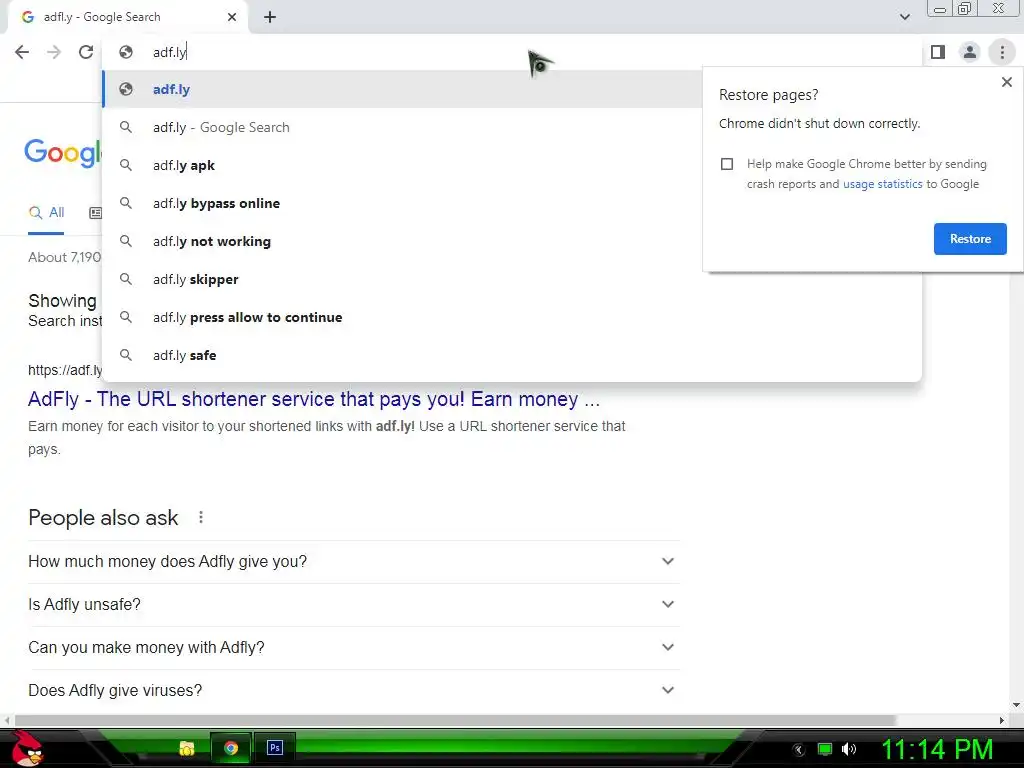The height and width of the screenshot is (768, 1024).
Task: Pick the 'adf.ly apk' suggestion
Action: tap(403, 165)
